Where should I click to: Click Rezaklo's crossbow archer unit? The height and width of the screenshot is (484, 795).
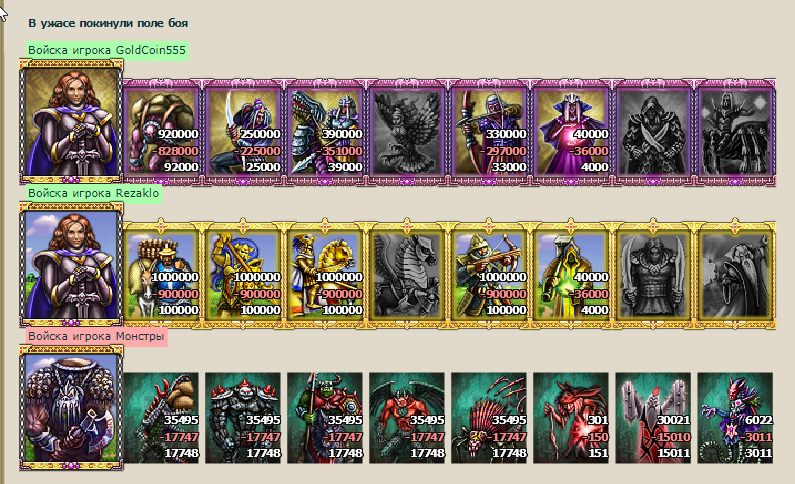(490, 275)
